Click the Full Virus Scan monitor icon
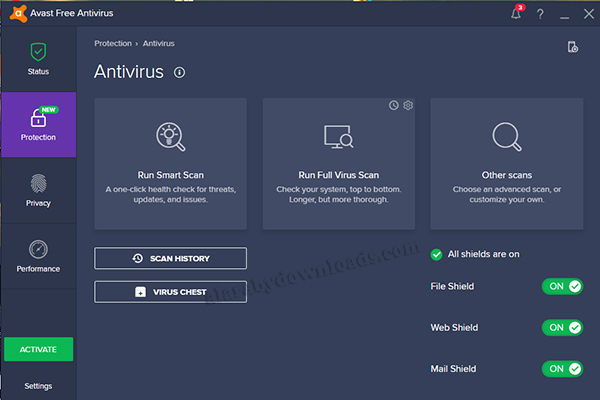Image resolution: width=600 pixels, height=400 pixels. point(339,137)
